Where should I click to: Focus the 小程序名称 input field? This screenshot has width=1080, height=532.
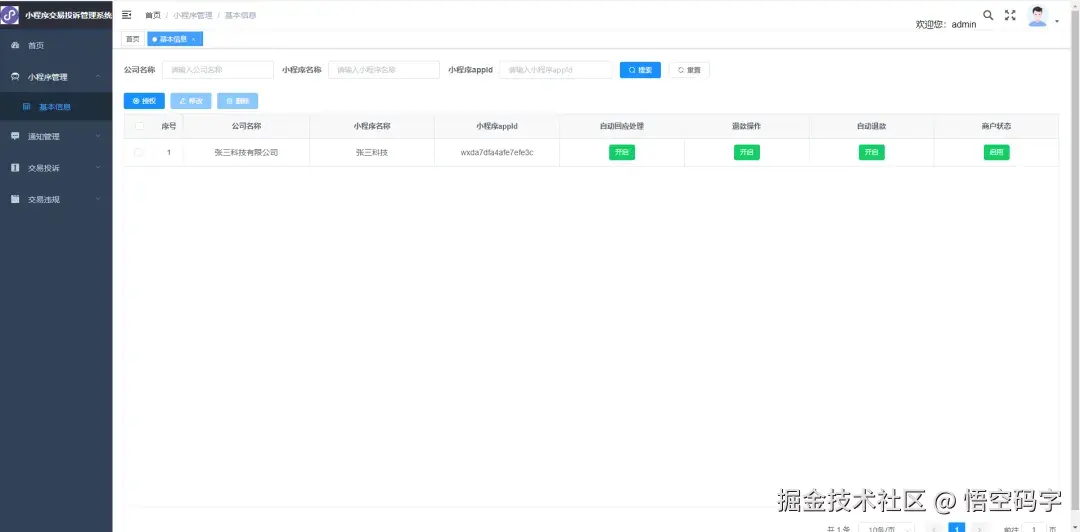click(384, 70)
